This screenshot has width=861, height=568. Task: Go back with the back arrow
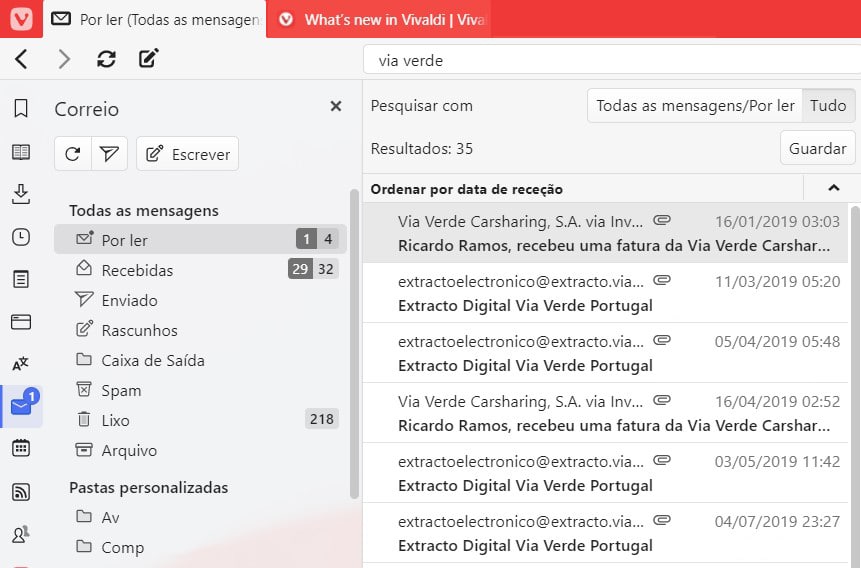[21, 59]
